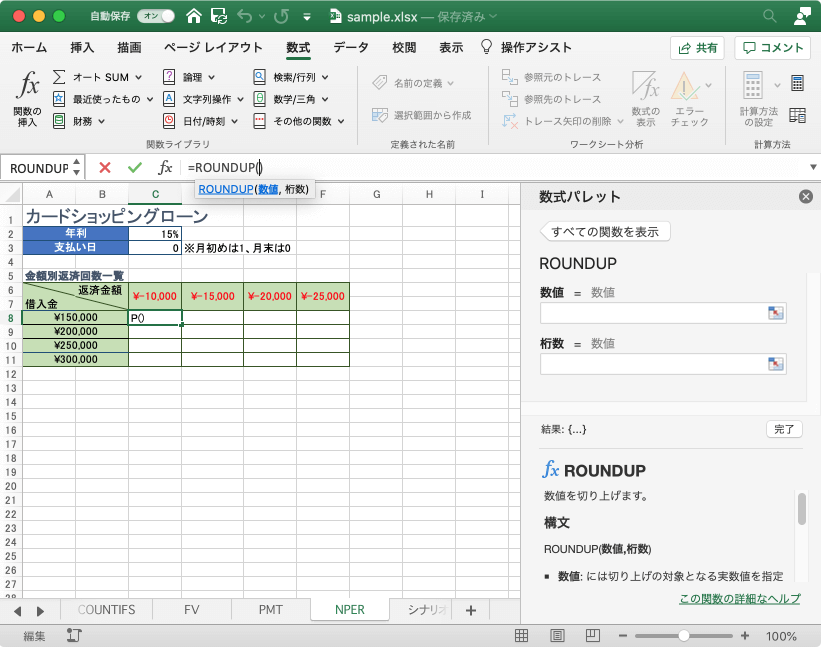The height and width of the screenshot is (647, 821).
Task: Click the save icon in title bar
Action: (219, 16)
